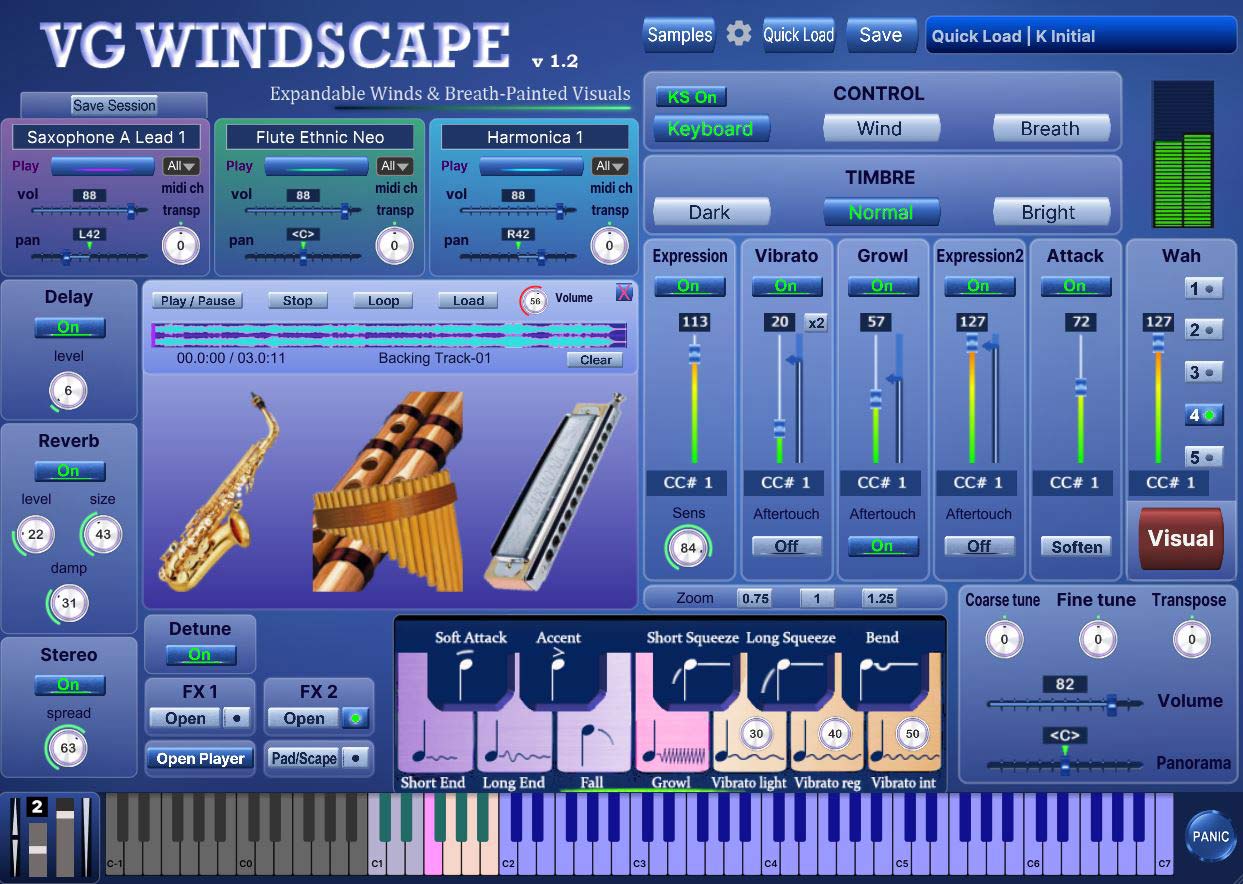Open the red Visual button
This screenshot has width=1243, height=884.
(x=1180, y=538)
